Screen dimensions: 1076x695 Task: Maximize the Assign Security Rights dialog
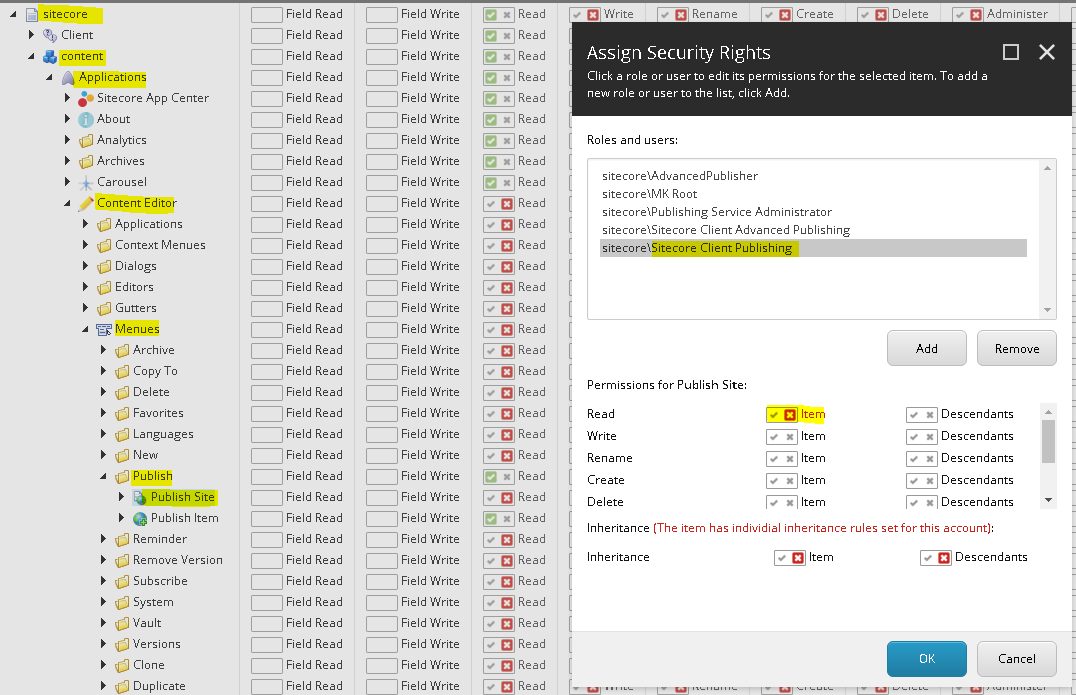(x=1010, y=52)
